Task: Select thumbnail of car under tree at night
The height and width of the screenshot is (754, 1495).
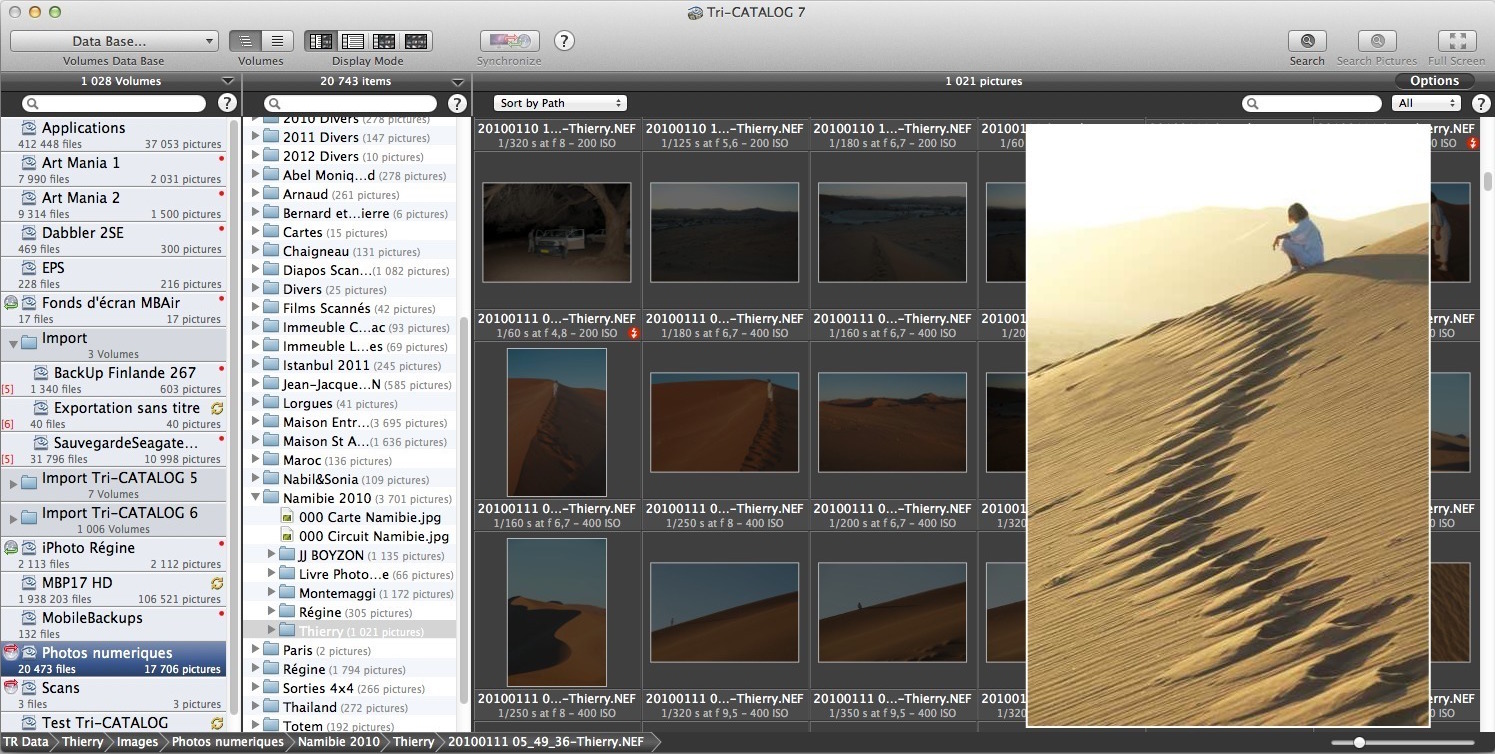Action: [x=557, y=232]
